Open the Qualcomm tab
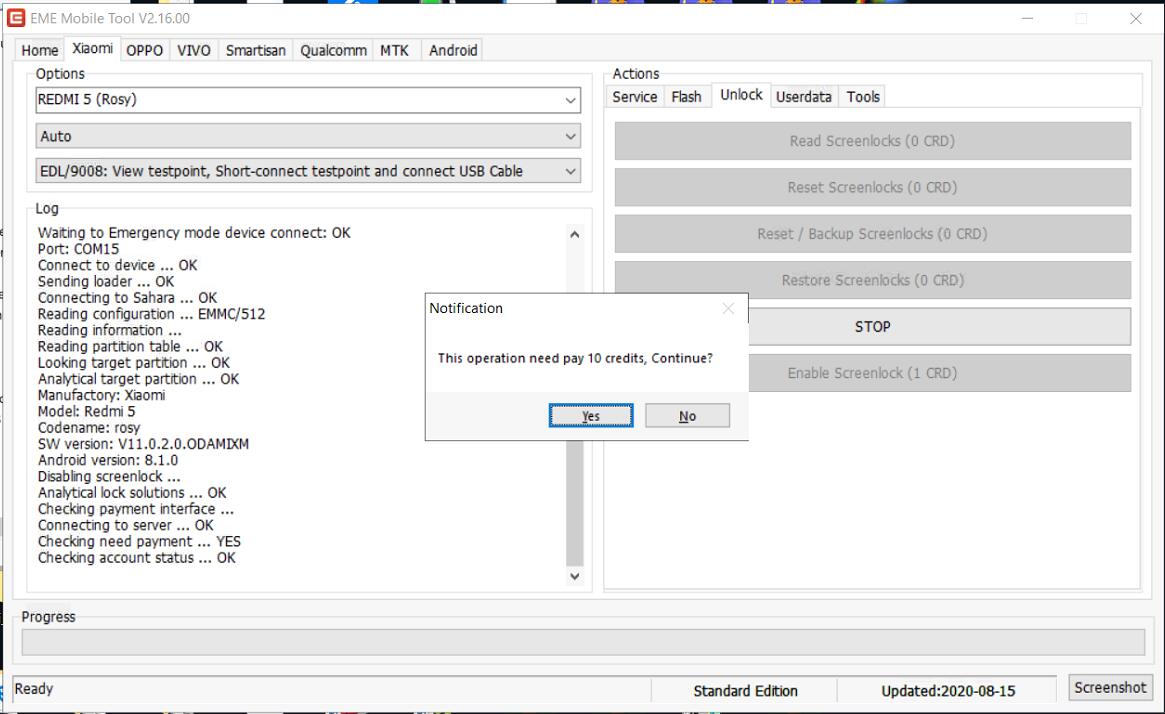Screen dimensions: 1165x714 333,51
